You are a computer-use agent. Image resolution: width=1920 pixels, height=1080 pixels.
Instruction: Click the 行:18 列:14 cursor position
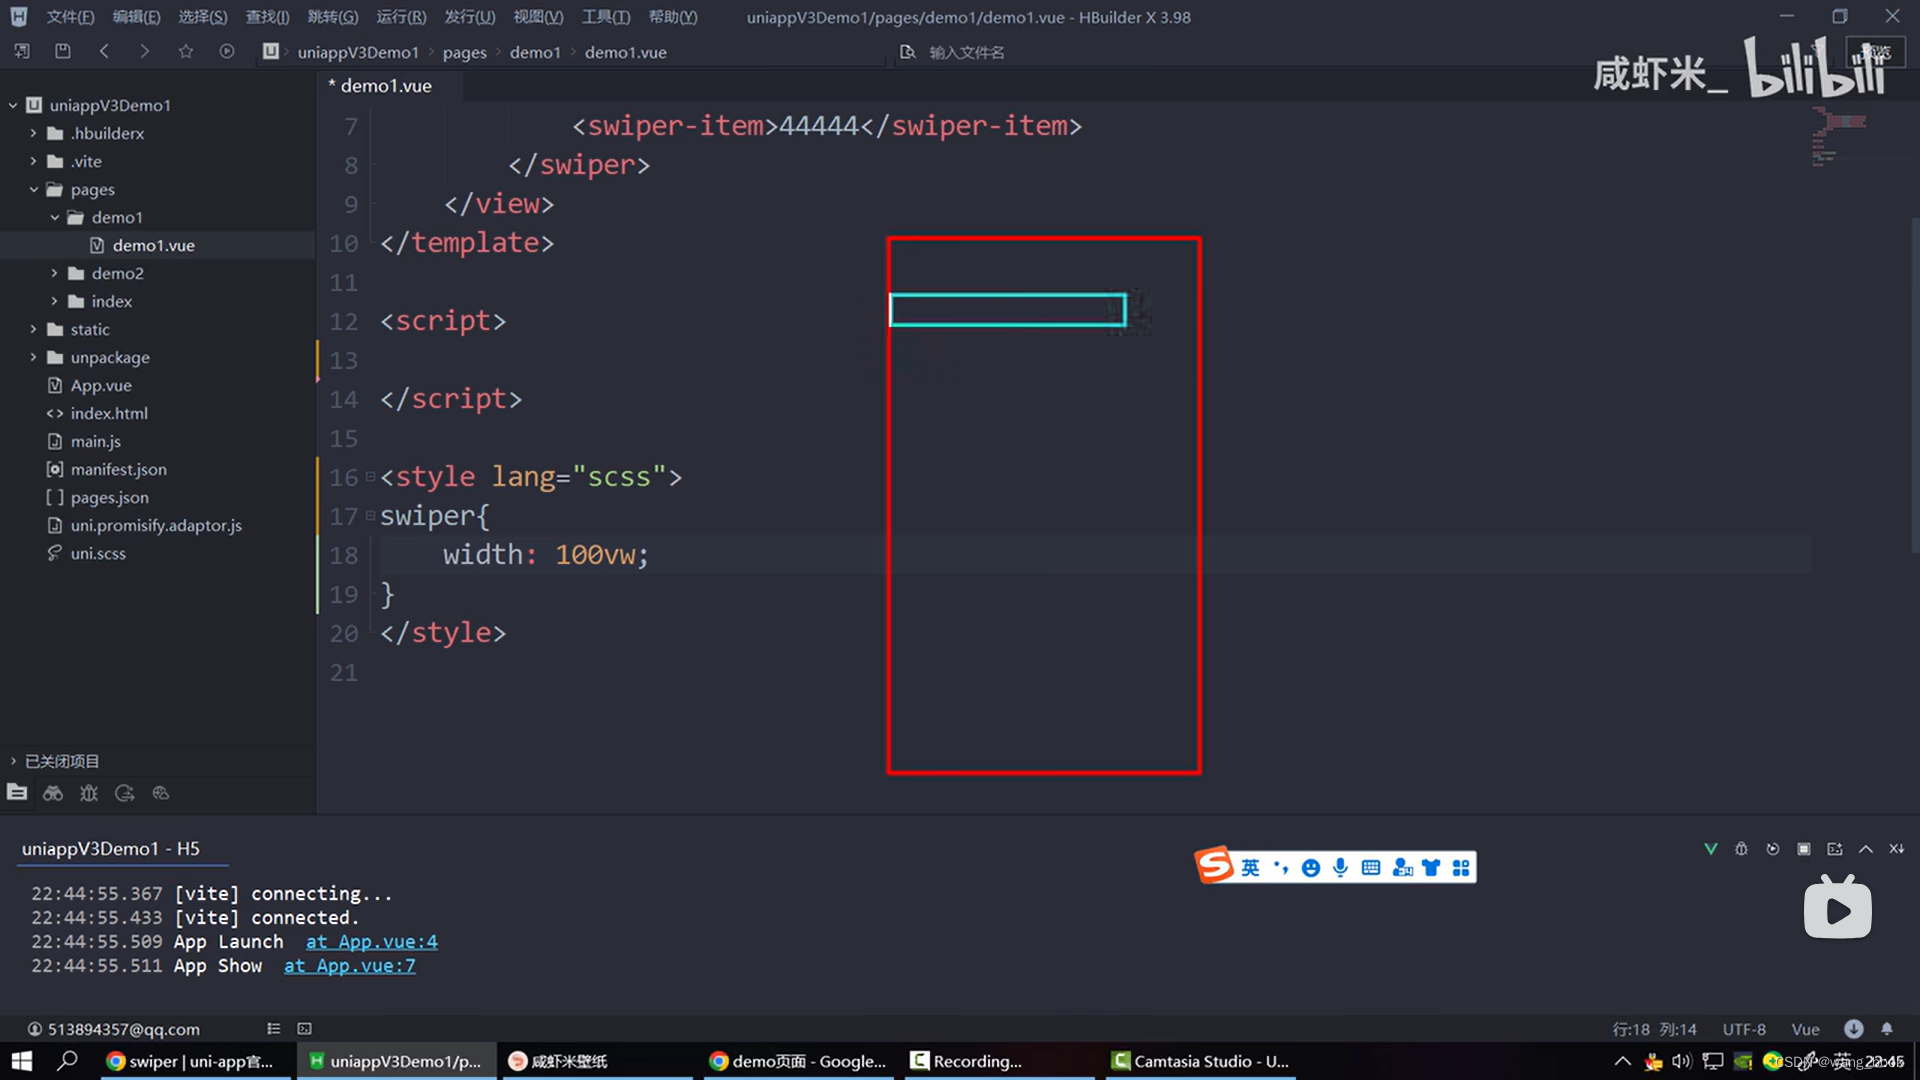[1654, 1029]
